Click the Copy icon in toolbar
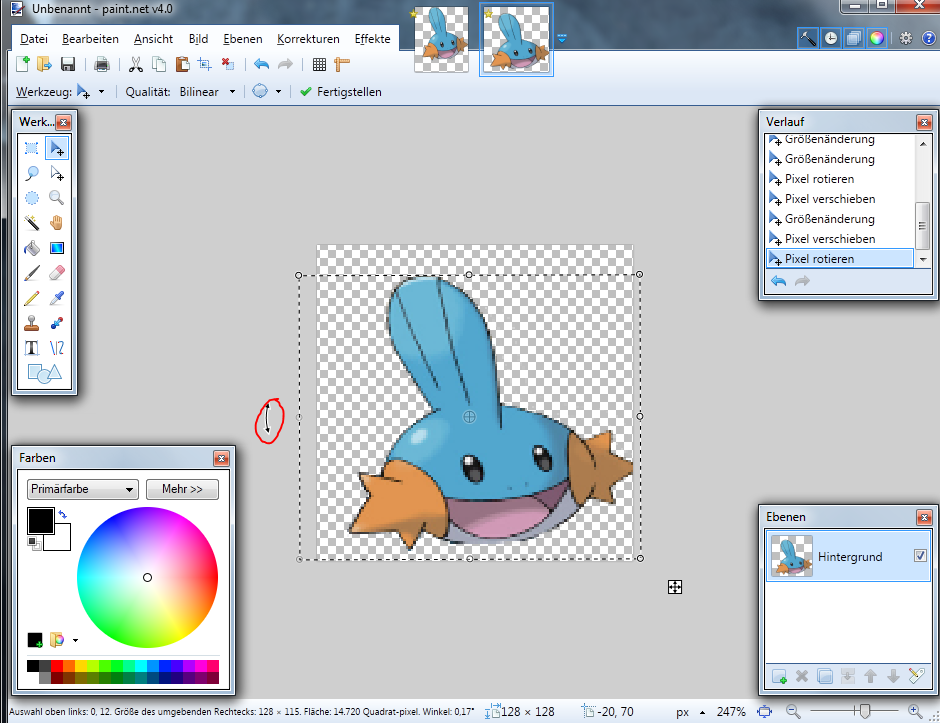The width and height of the screenshot is (940, 723). pyautogui.click(x=159, y=64)
